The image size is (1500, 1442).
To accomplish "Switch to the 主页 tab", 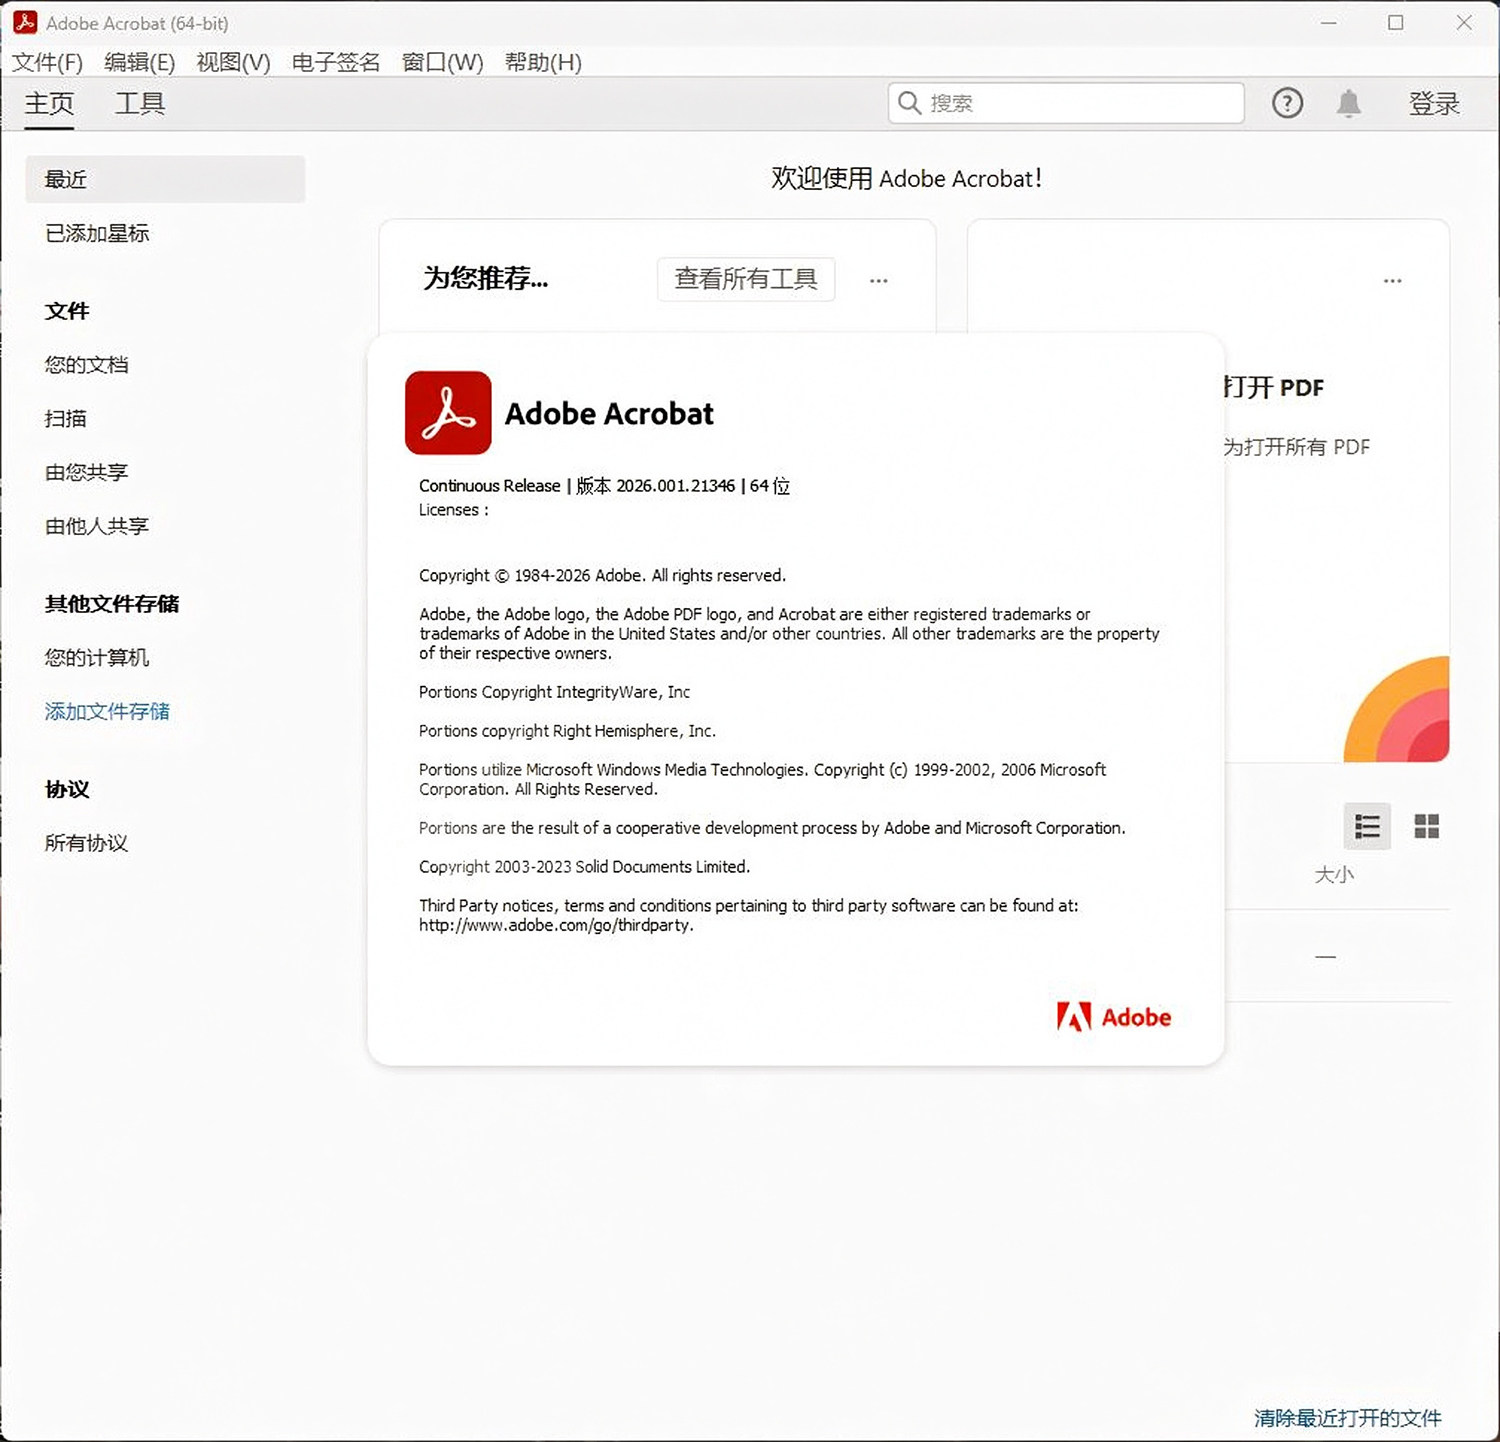I will pos(49,103).
